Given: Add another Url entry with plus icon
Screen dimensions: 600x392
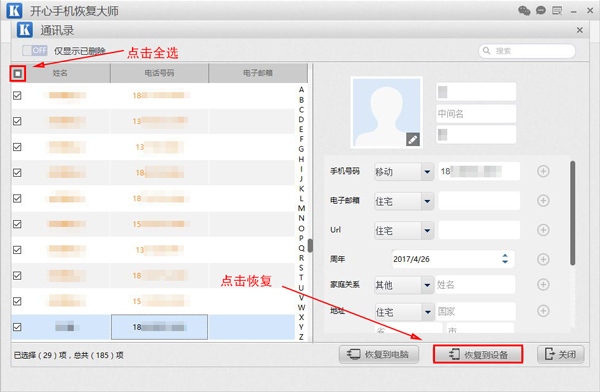Looking at the screenshot, I should 543,230.
